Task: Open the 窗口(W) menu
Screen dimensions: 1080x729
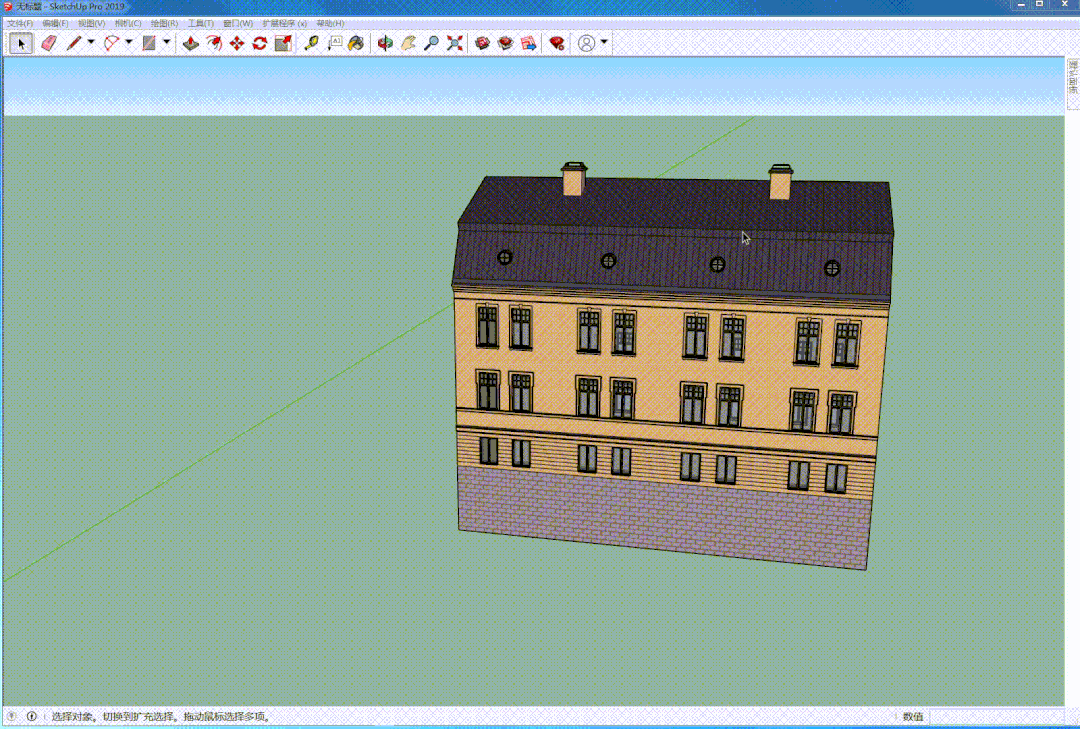Action: 238,23
